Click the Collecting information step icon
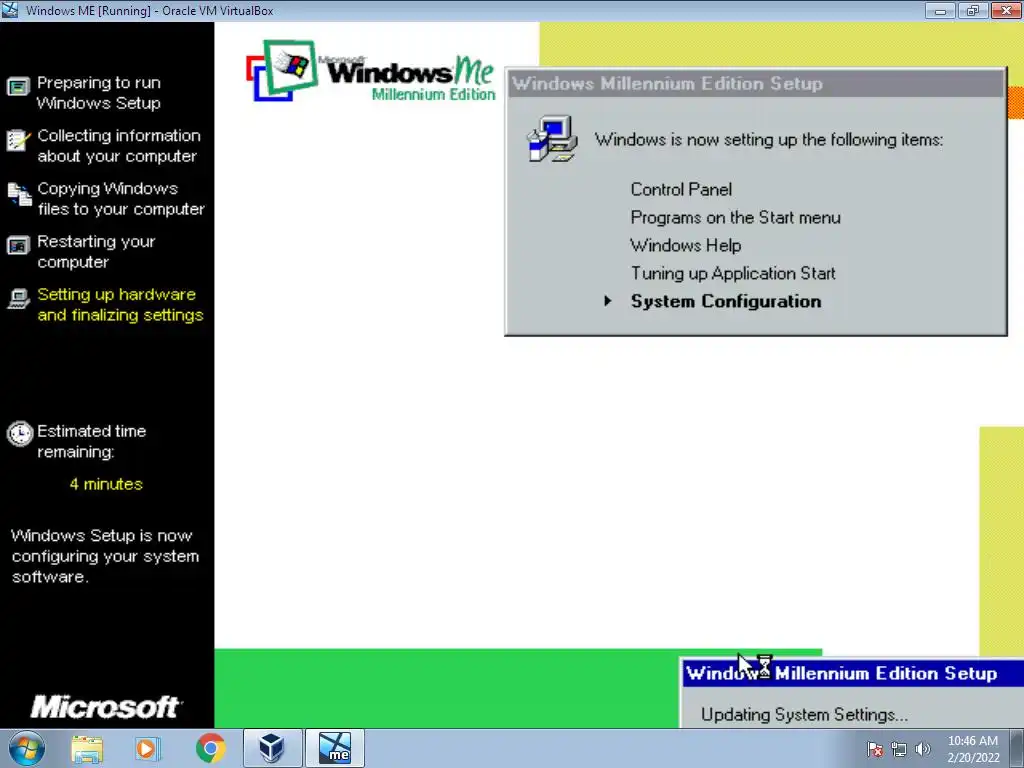Viewport: 1024px width, 768px height. [x=18, y=140]
